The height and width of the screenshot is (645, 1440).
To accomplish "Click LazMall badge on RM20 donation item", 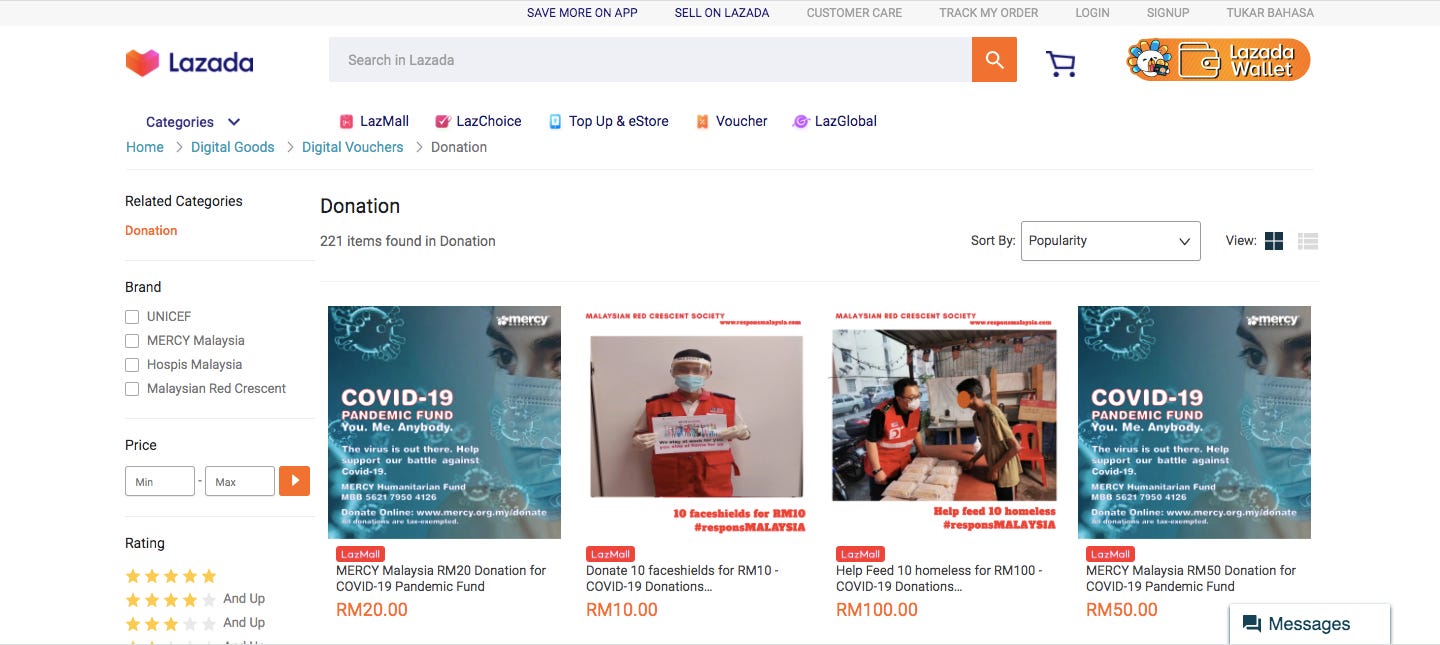I will 360,554.
